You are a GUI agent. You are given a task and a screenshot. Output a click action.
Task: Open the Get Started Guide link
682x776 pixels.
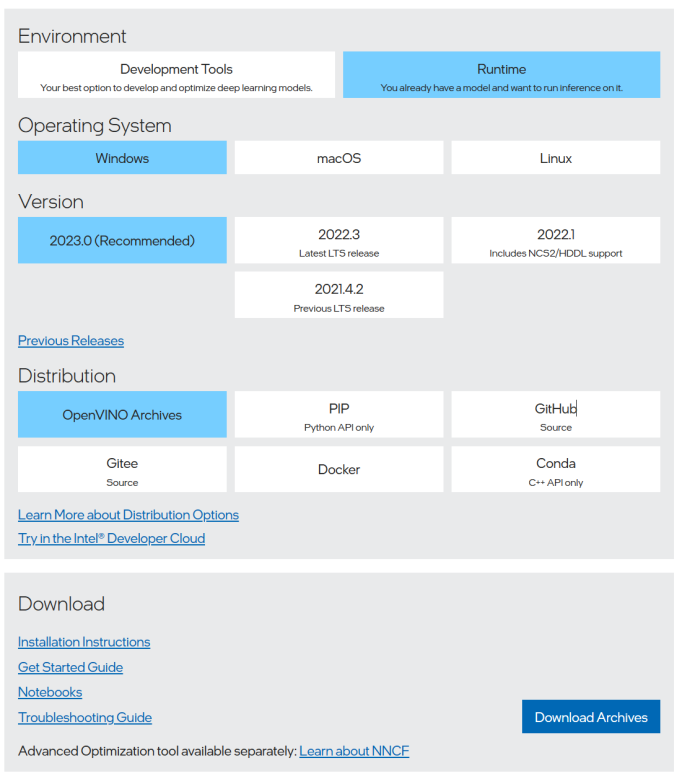click(x=70, y=667)
